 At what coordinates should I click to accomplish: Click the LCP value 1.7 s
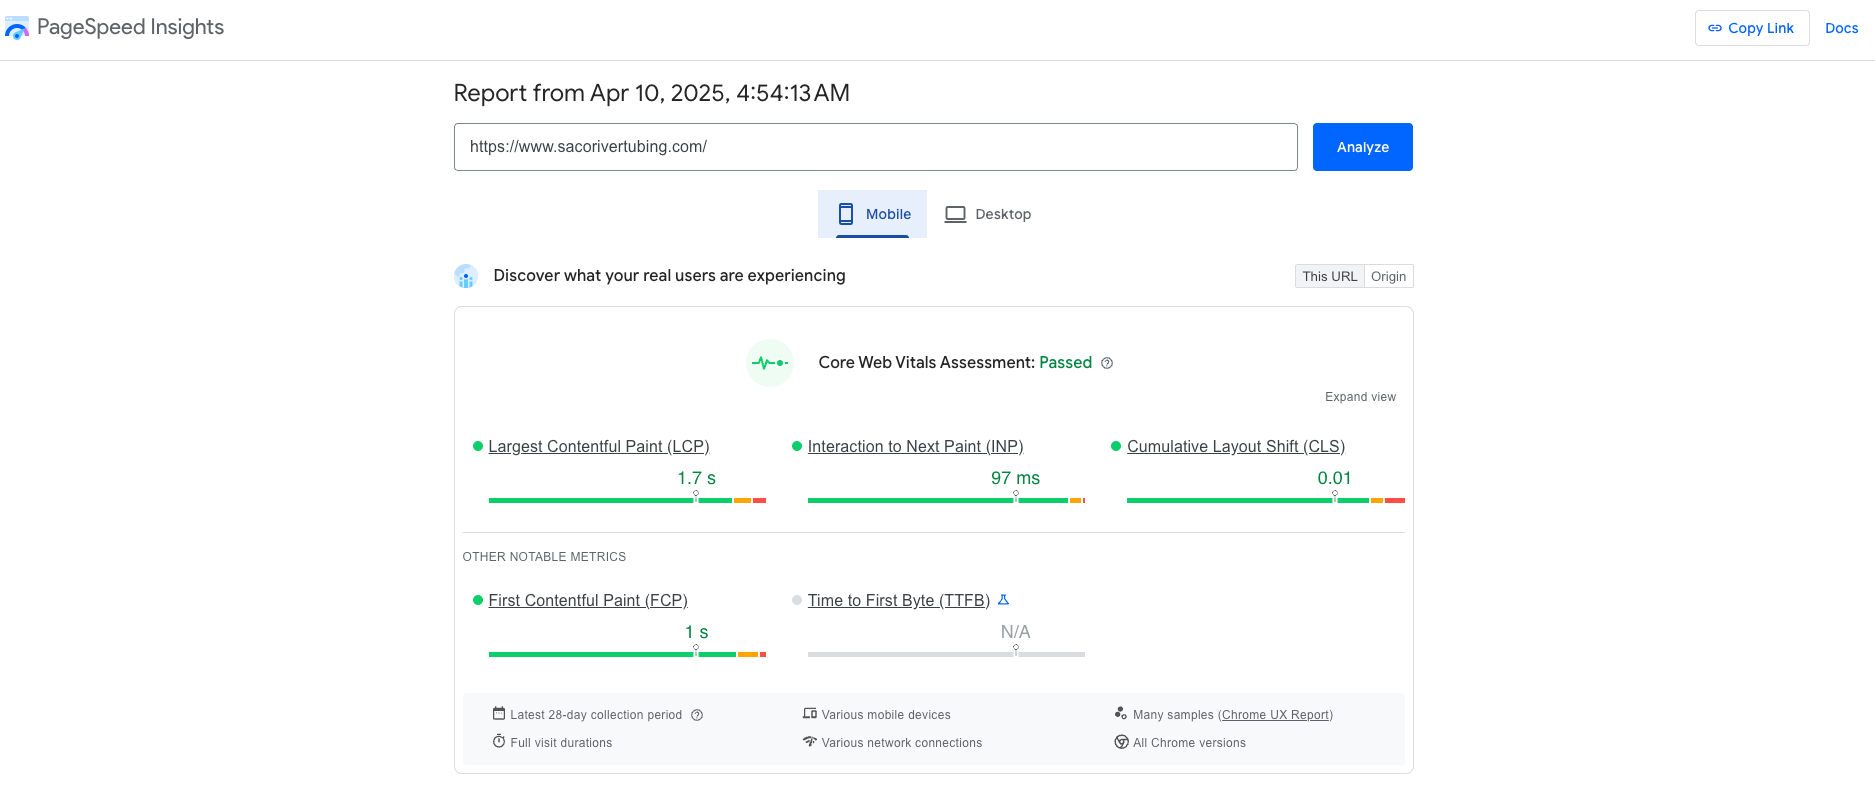[x=696, y=478]
